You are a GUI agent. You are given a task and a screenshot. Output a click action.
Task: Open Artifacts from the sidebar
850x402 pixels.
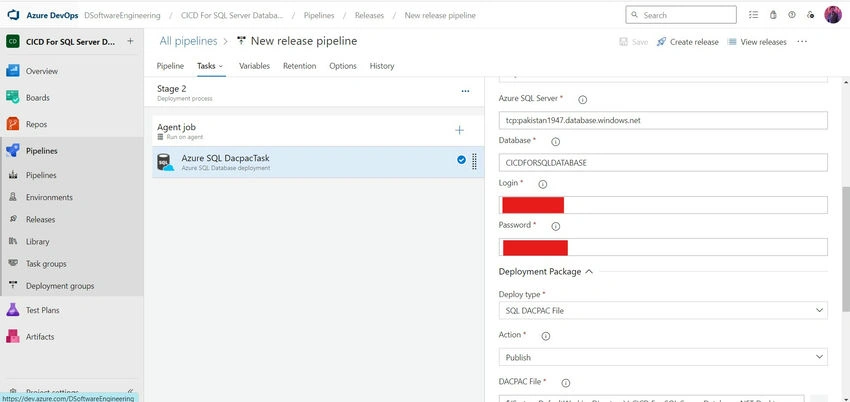click(40, 336)
